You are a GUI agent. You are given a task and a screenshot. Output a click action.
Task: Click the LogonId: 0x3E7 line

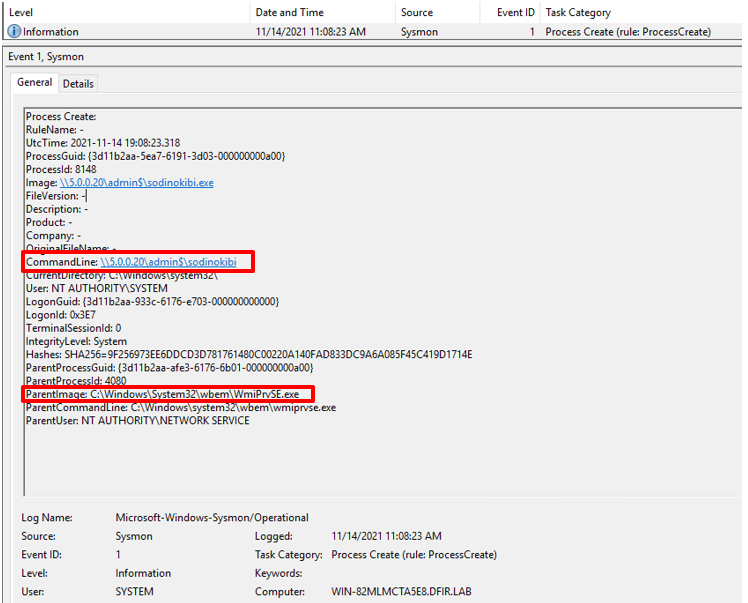[x=61, y=315]
